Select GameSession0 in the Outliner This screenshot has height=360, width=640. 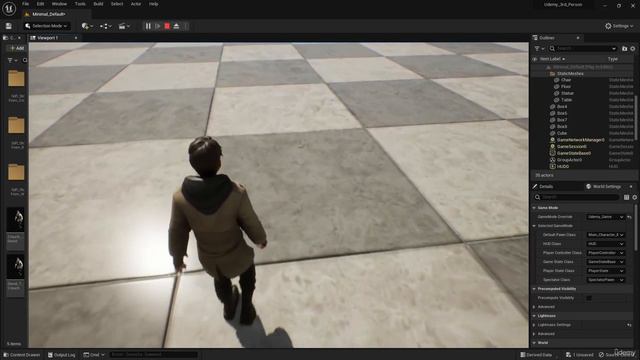(x=571, y=147)
